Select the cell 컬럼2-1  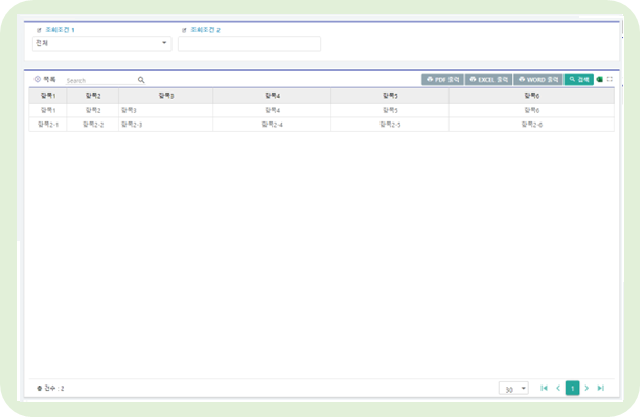click(x=48, y=124)
